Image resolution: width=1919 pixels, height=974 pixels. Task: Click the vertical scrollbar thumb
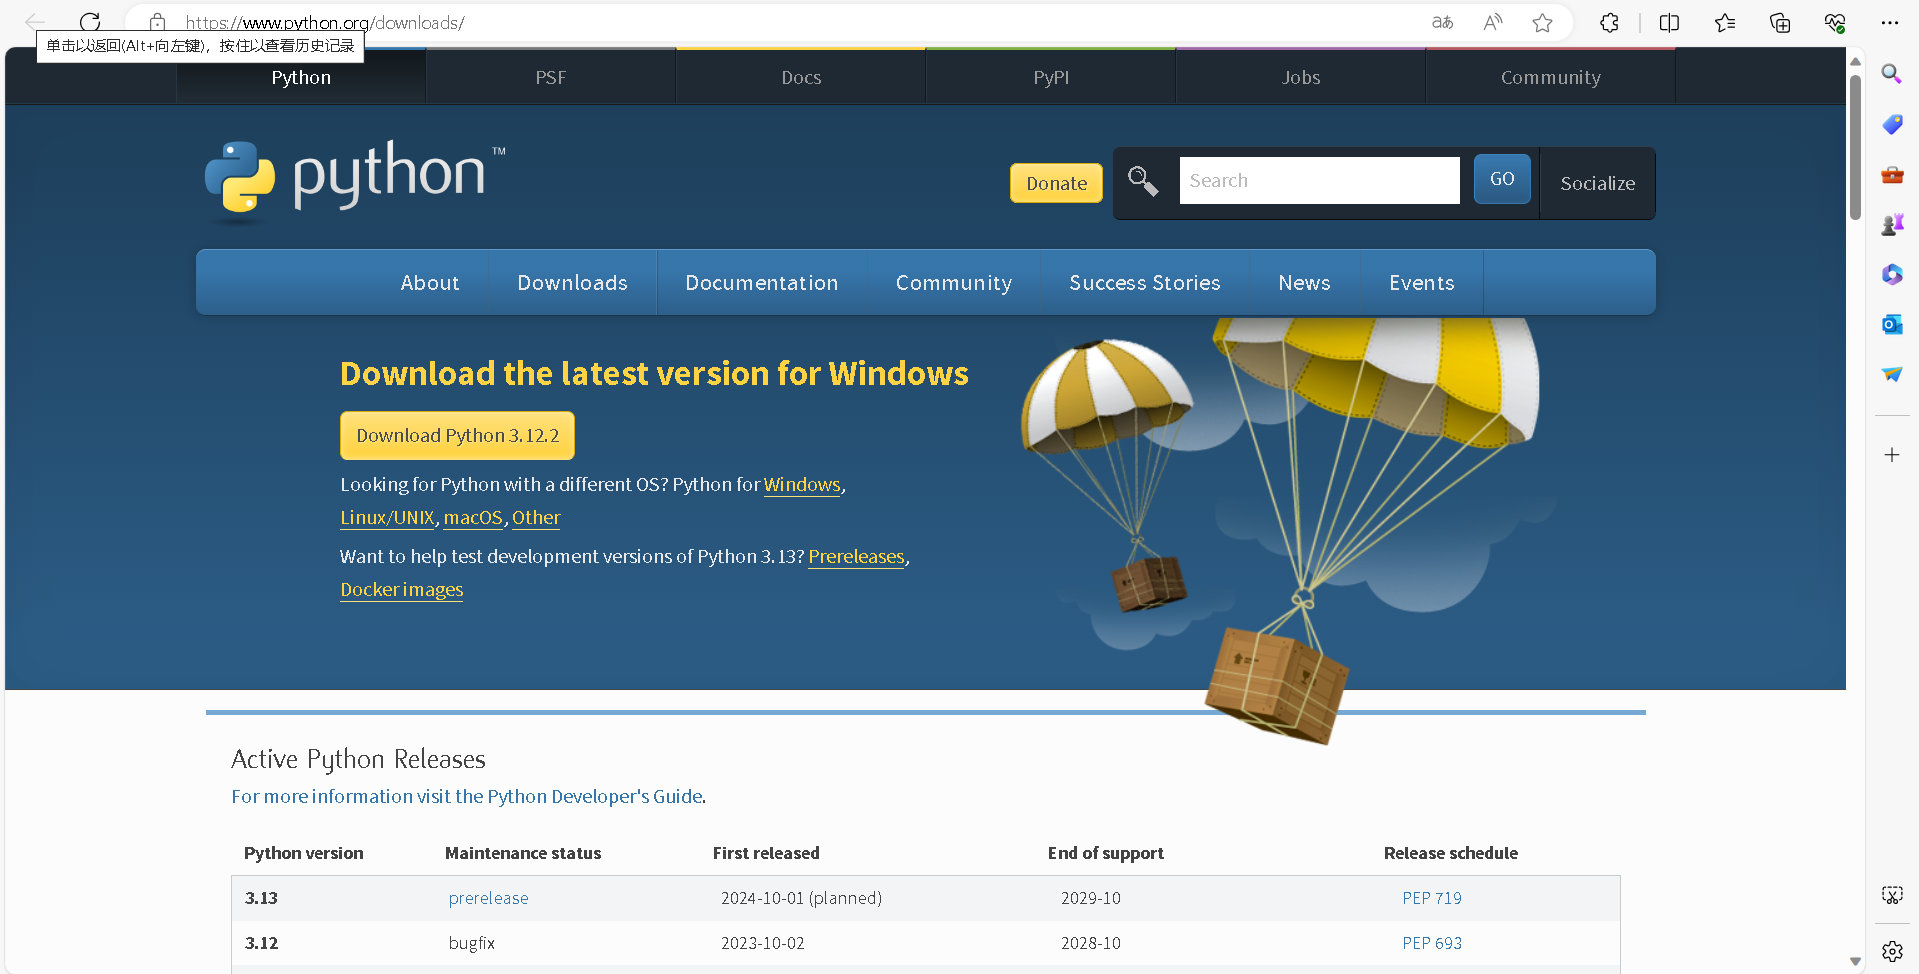1855,146
